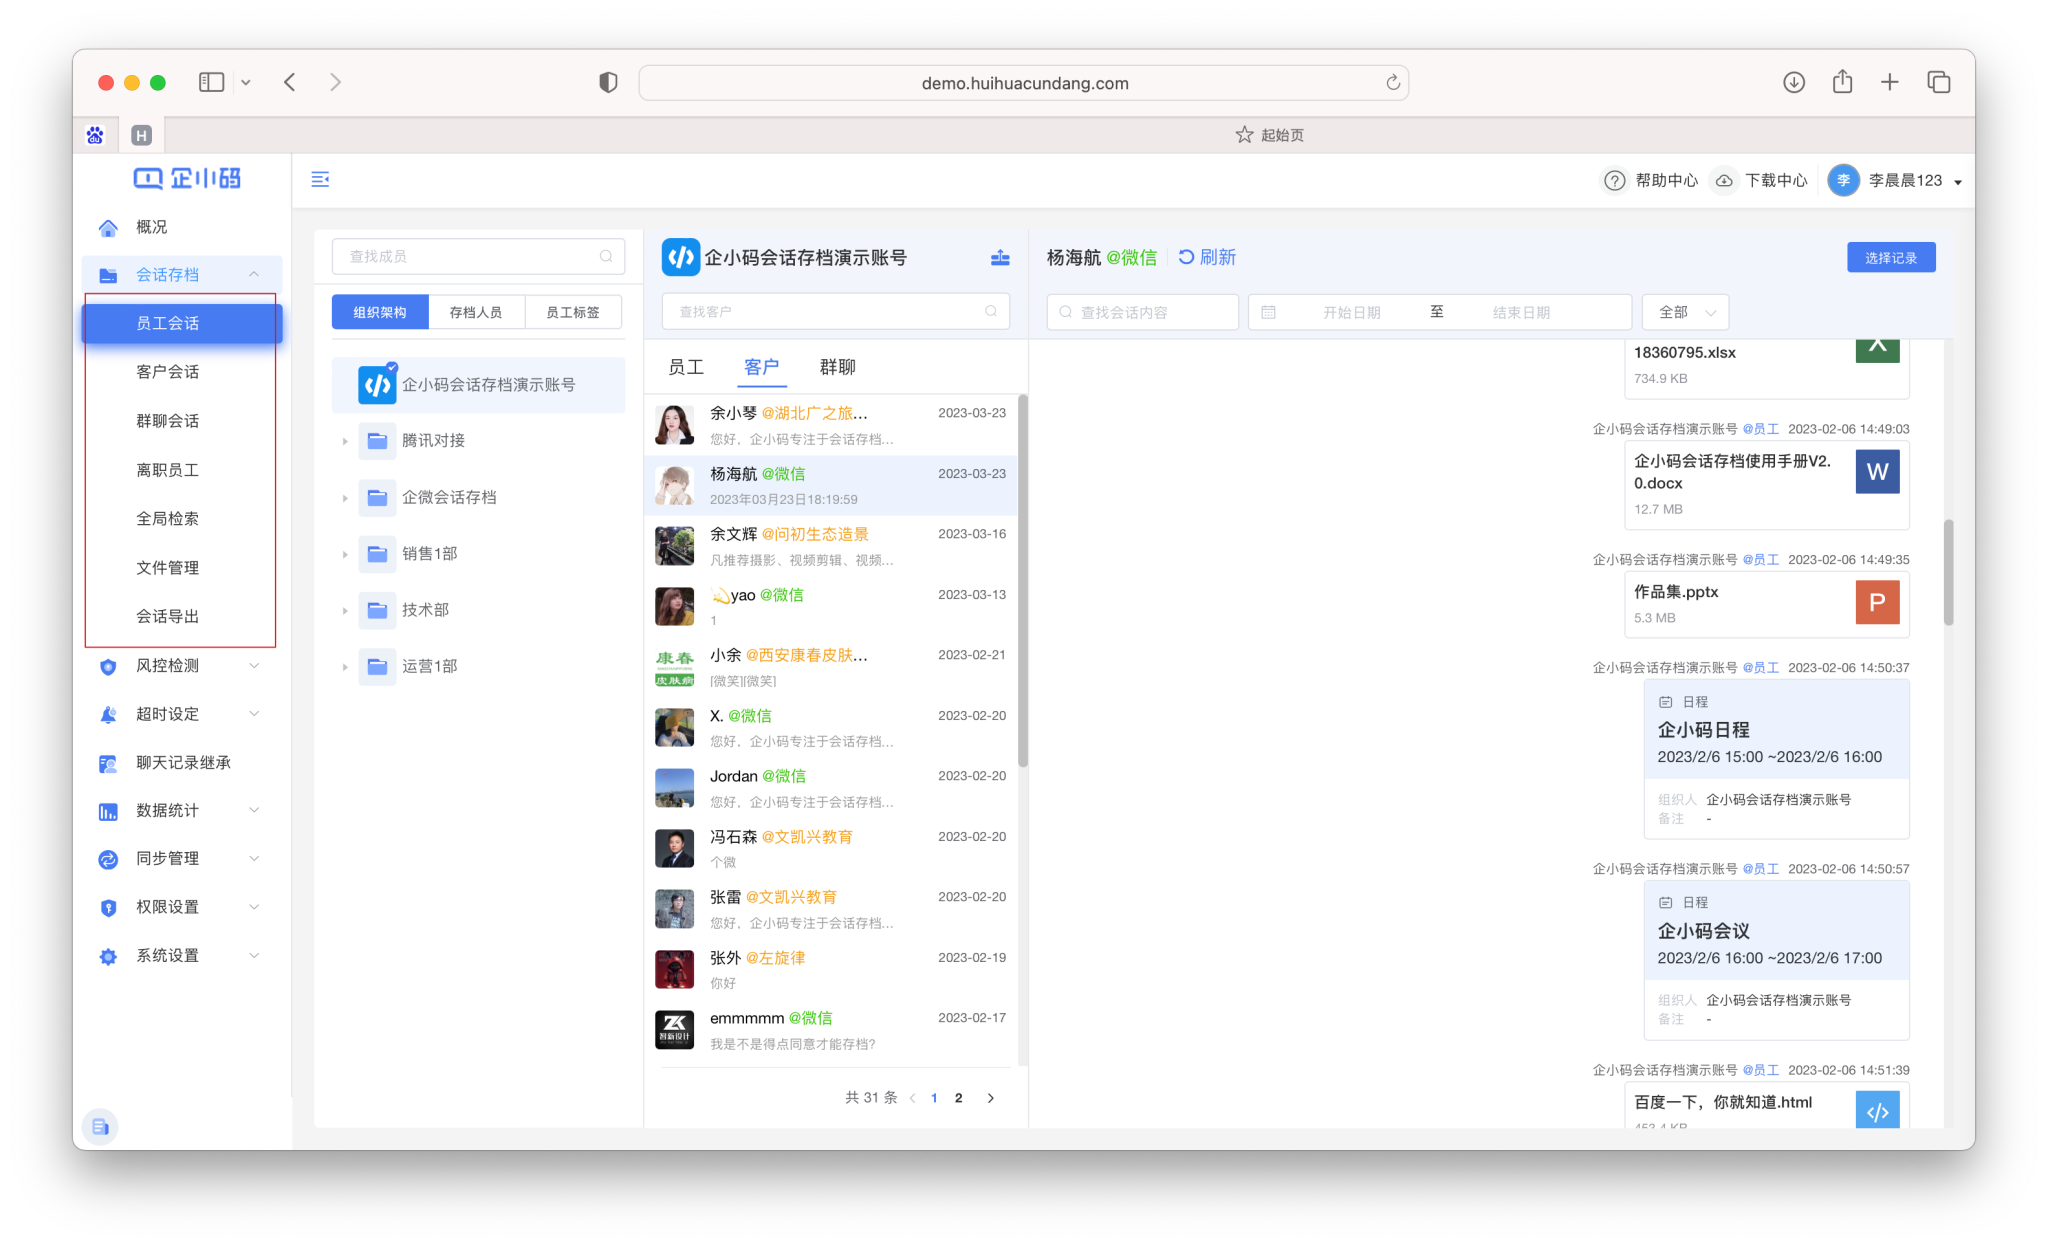Open the 企小码日程 schedule card
Image resolution: width=2048 pixels, height=1246 pixels.
click(x=1777, y=759)
